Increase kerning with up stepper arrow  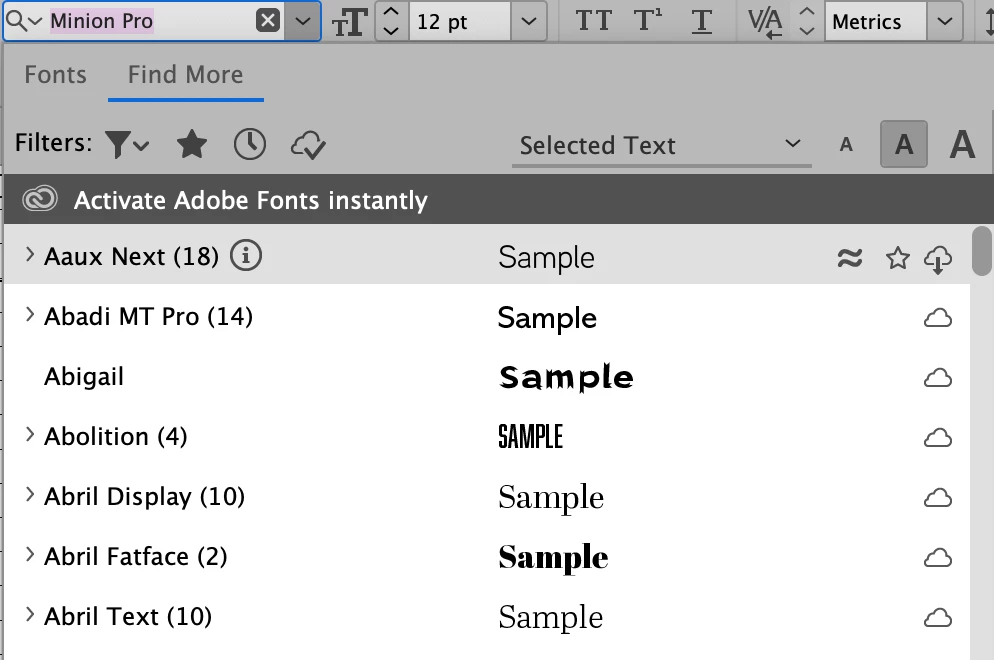click(806, 12)
